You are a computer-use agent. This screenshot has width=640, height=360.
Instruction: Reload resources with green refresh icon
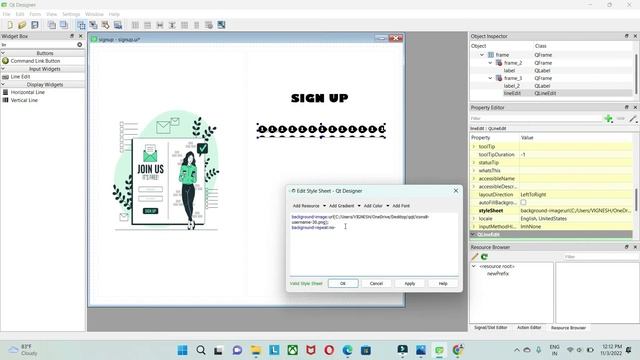pyautogui.click(x=484, y=257)
